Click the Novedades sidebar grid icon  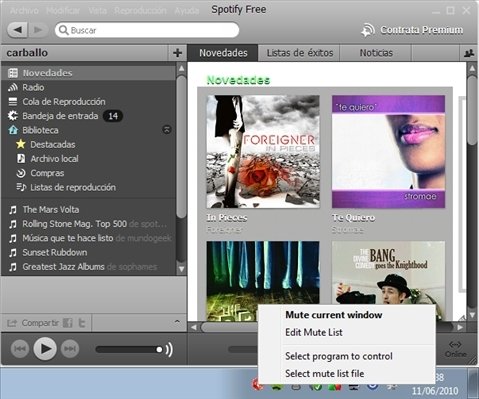[x=13, y=73]
